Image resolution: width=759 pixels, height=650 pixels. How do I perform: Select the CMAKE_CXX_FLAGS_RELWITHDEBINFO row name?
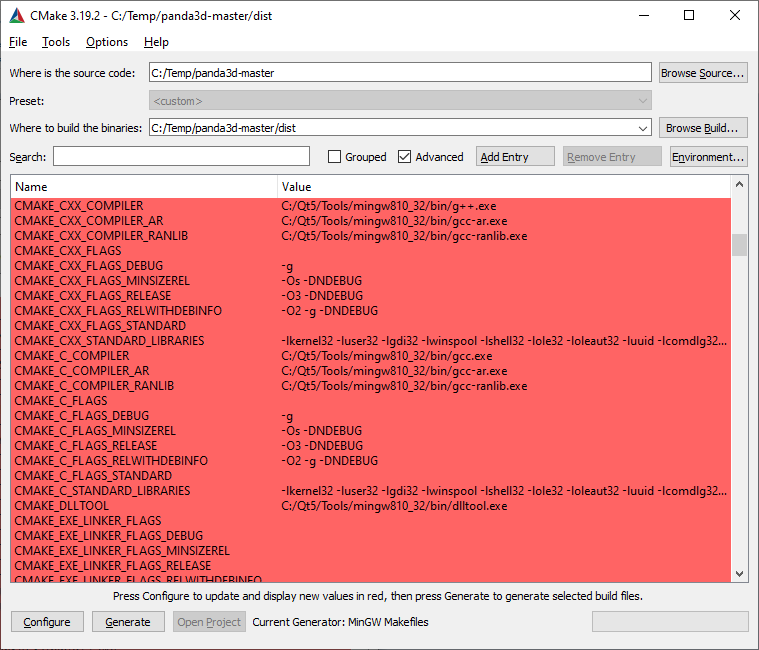tap(118, 311)
